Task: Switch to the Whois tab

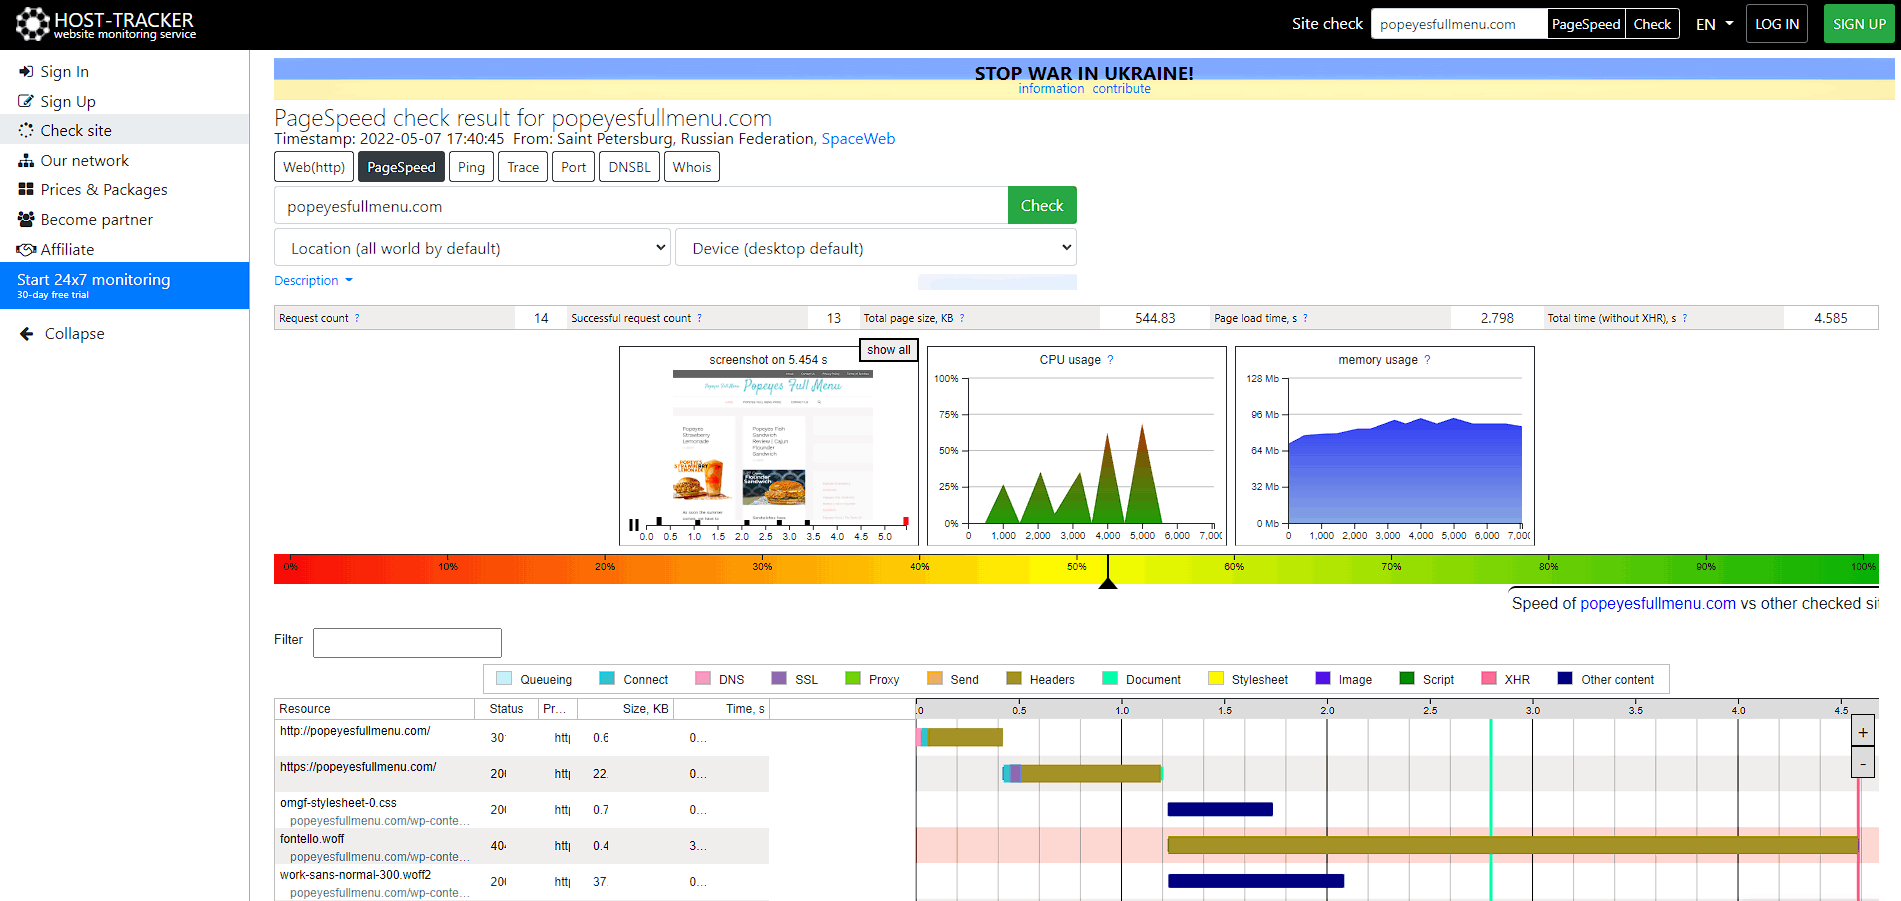Action: pyautogui.click(x=692, y=167)
